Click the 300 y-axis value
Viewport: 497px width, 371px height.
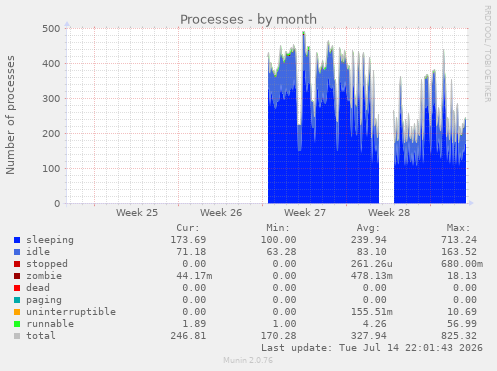coord(51,99)
